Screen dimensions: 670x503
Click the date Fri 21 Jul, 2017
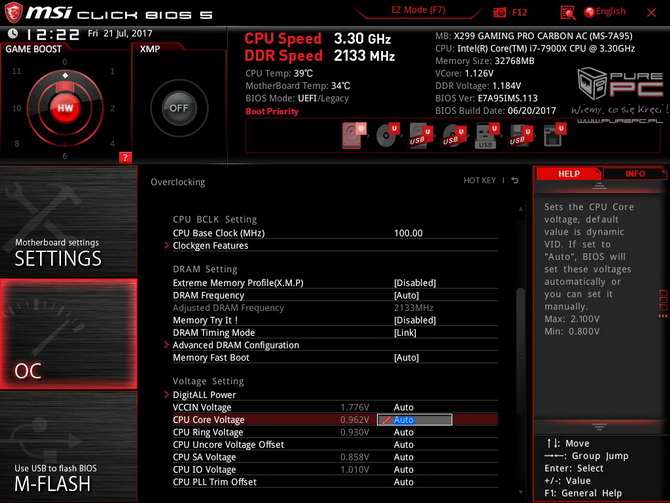(x=120, y=33)
